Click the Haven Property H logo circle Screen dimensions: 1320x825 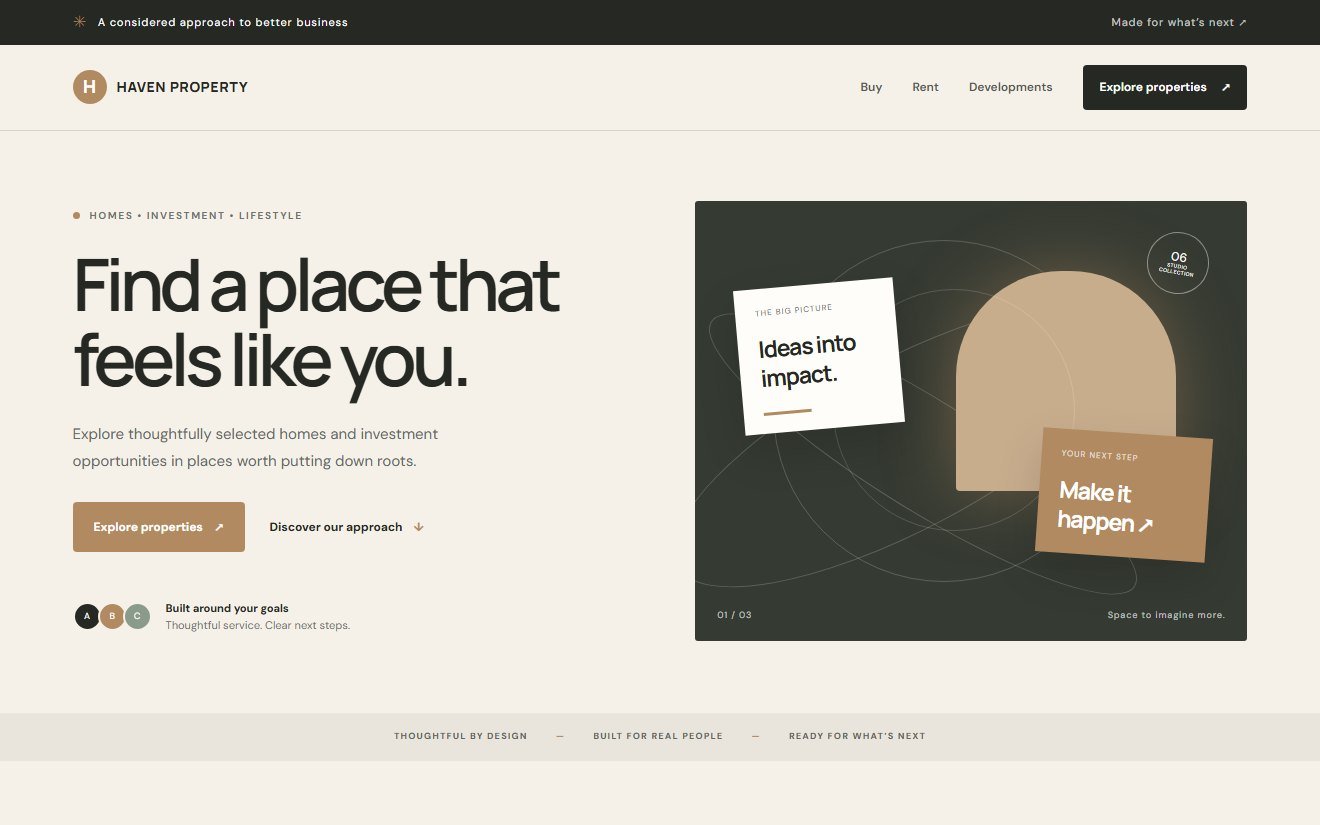click(90, 87)
